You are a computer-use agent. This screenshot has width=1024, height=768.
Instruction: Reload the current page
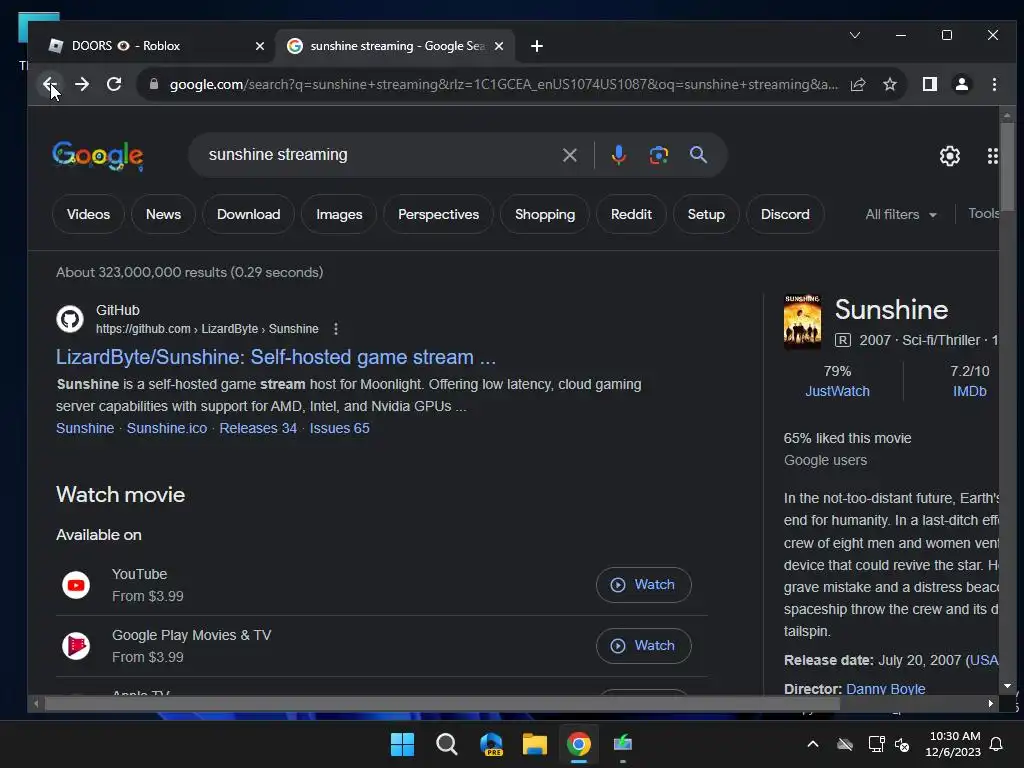(114, 84)
